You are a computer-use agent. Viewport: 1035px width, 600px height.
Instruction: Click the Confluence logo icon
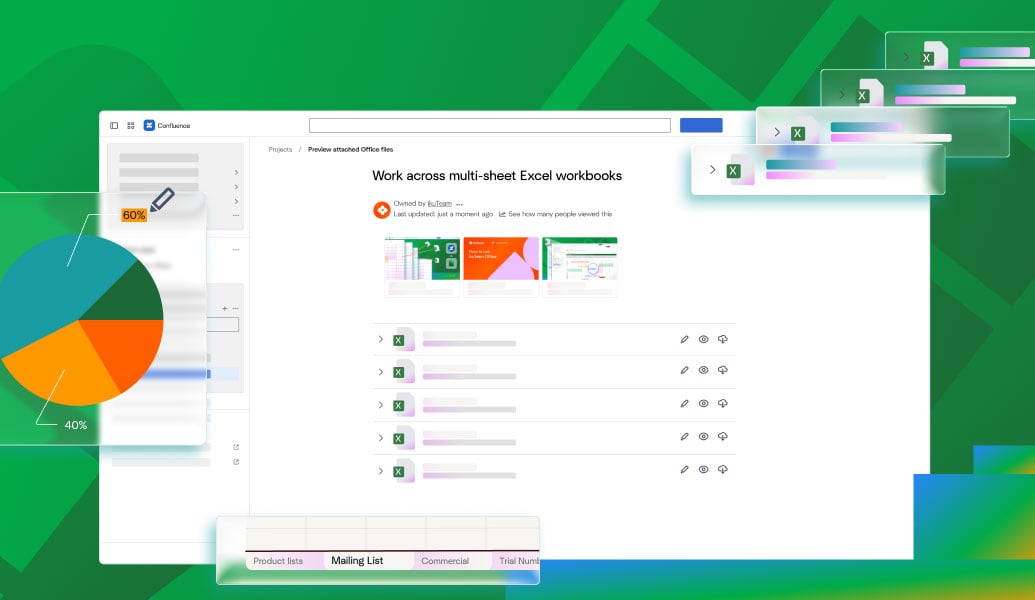pyautogui.click(x=150, y=125)
